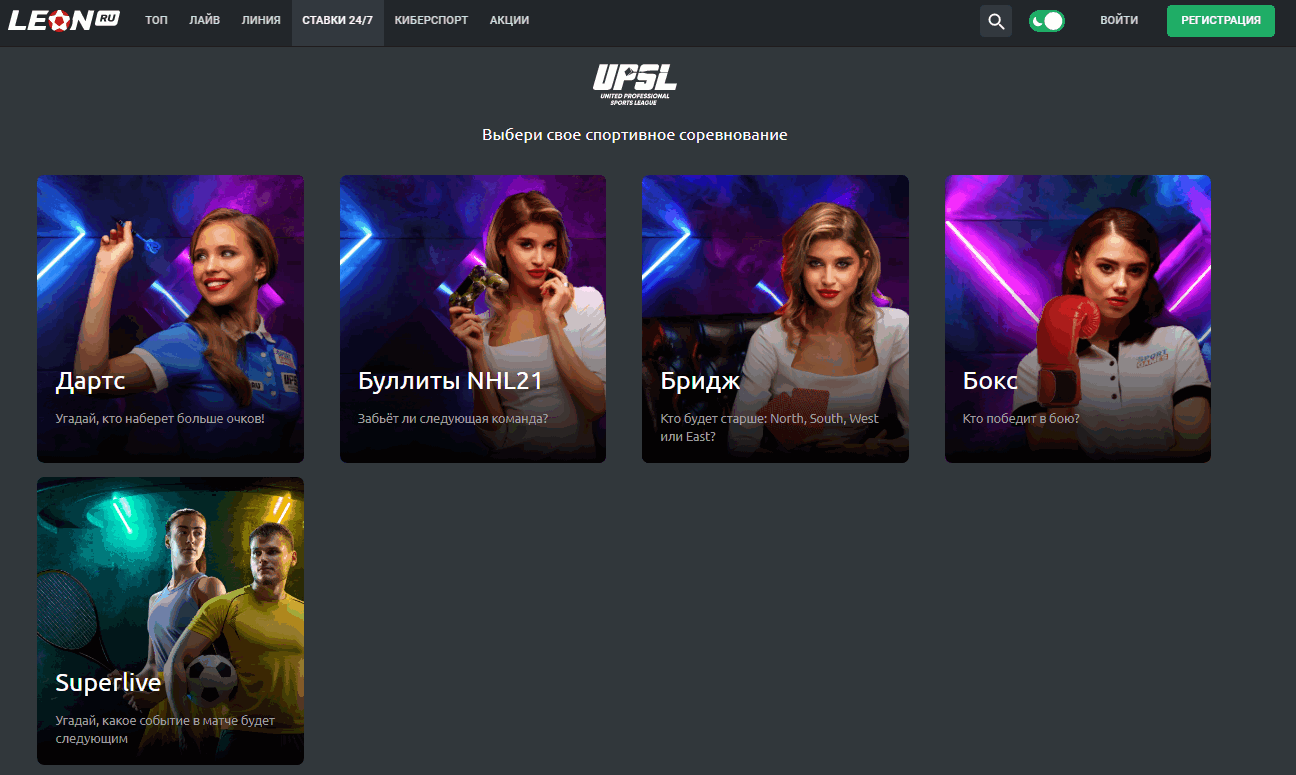Click the Бокс description 'Кто победит в бою?'

(x=1021, y=419)
